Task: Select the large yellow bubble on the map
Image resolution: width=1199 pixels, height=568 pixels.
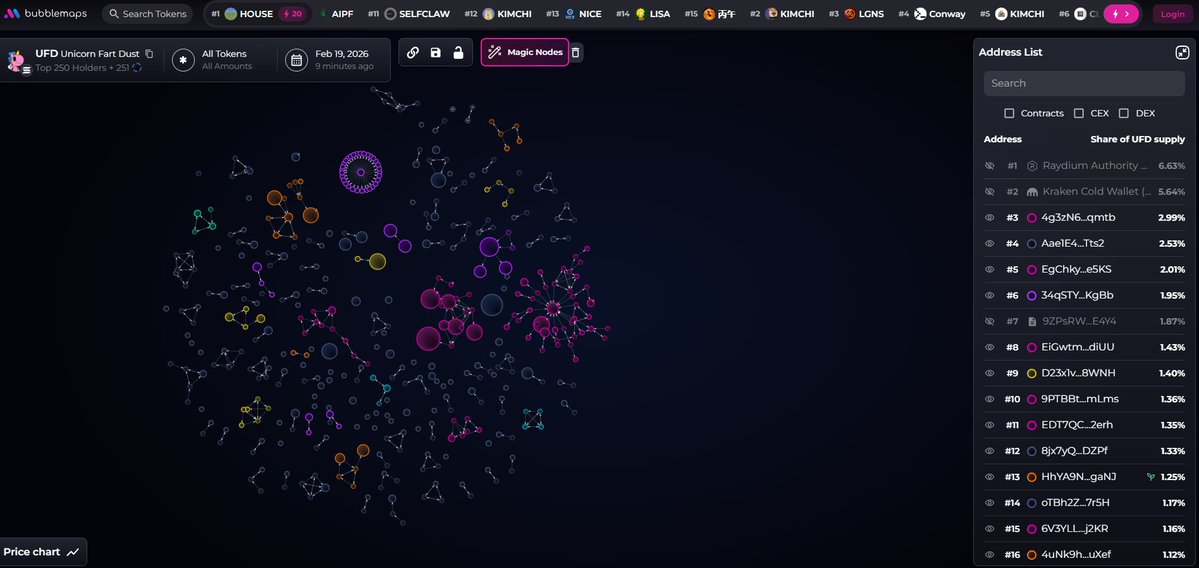Action: click(x=378, y=261)
